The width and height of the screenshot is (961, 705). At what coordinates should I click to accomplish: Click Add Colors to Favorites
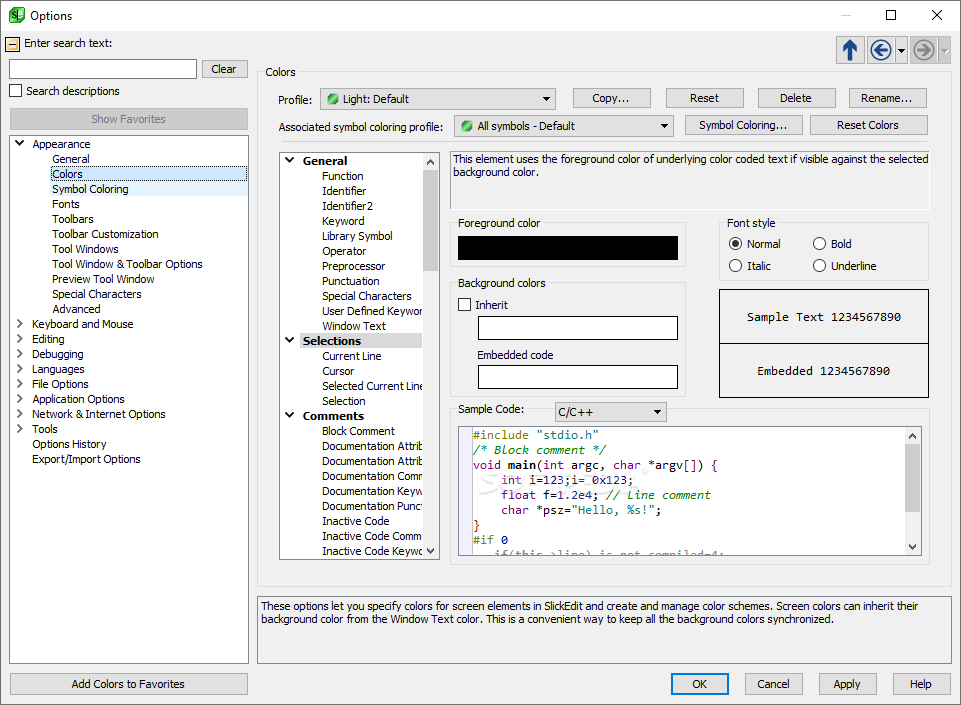(128, 684)
